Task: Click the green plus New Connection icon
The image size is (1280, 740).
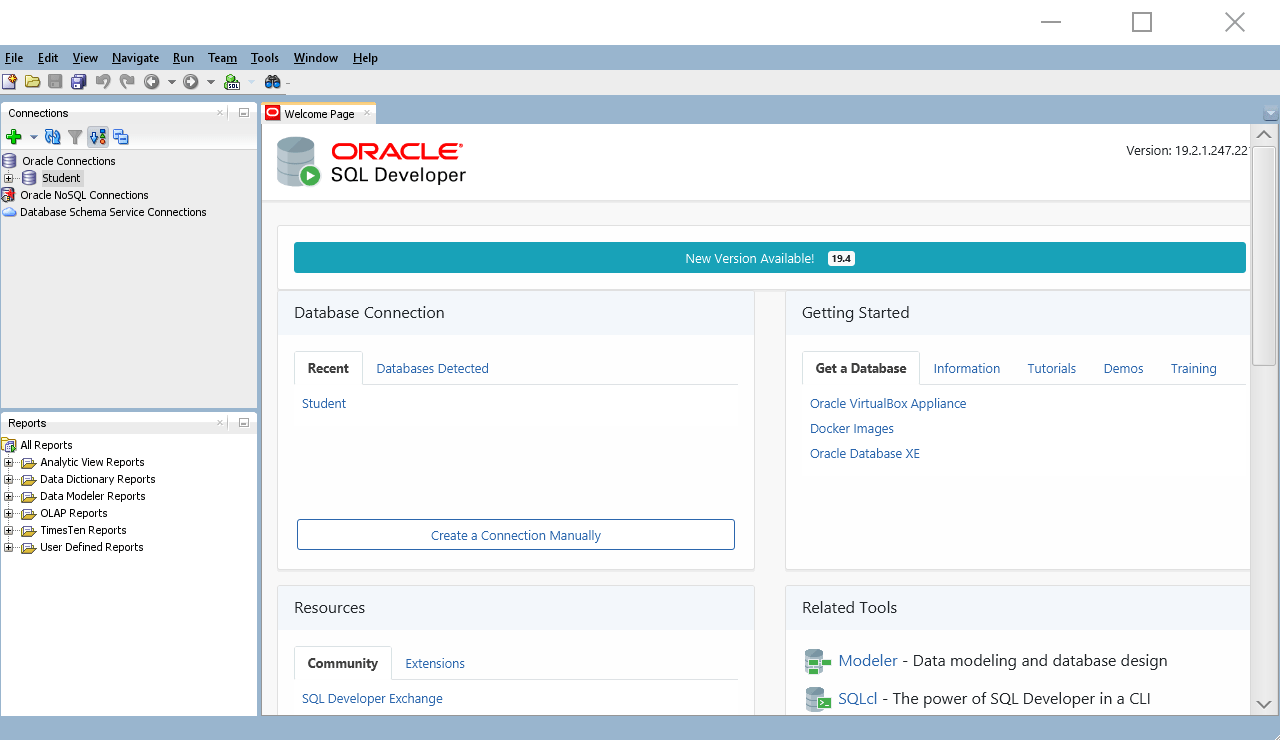Action: (x=14, y=137)
